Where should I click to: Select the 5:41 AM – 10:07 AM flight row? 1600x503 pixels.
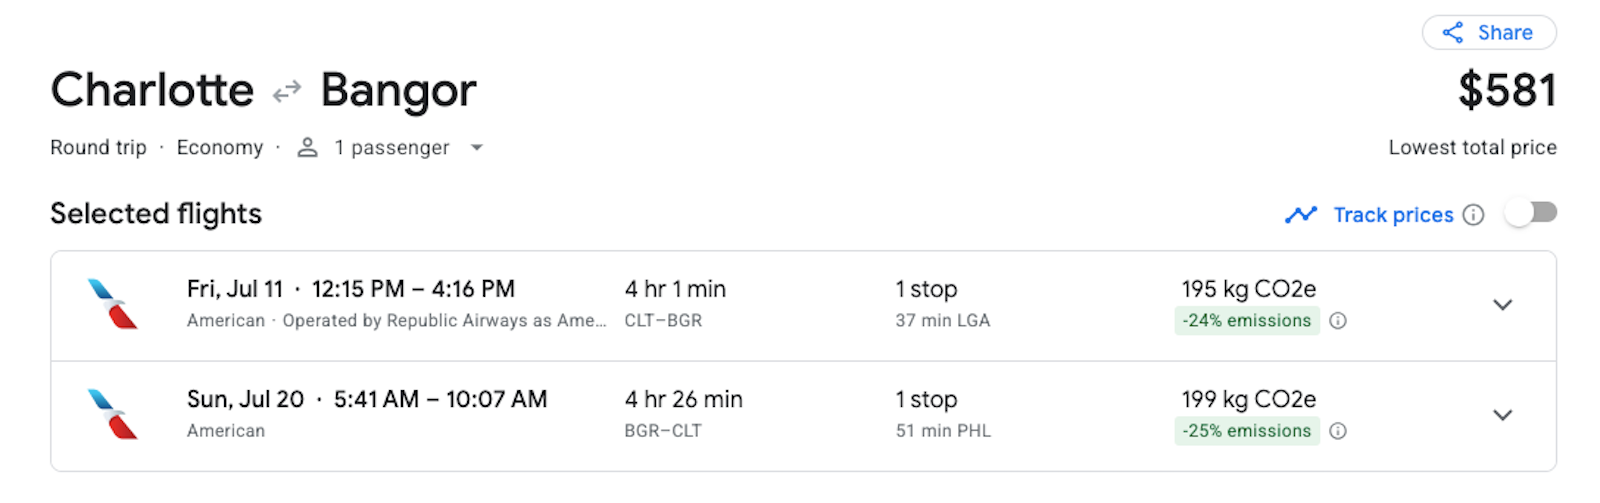coord(440,400)
